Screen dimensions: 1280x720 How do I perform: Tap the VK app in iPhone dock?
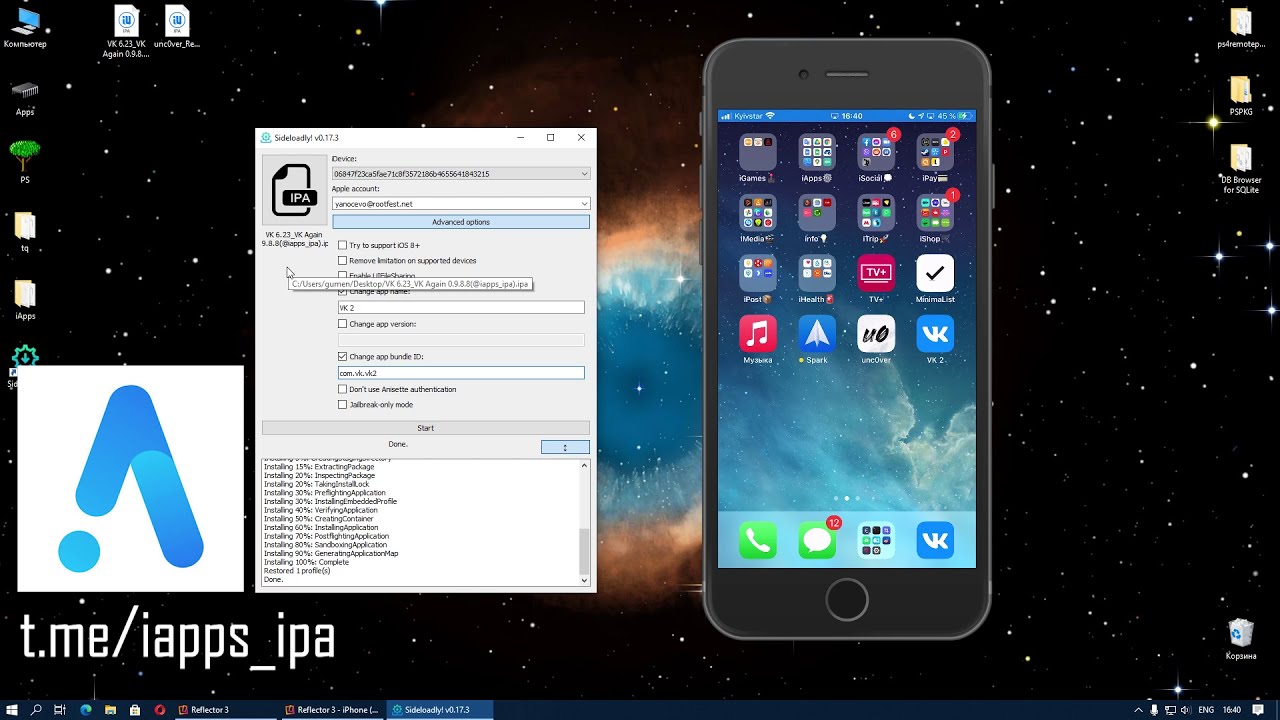pos(935,540)
